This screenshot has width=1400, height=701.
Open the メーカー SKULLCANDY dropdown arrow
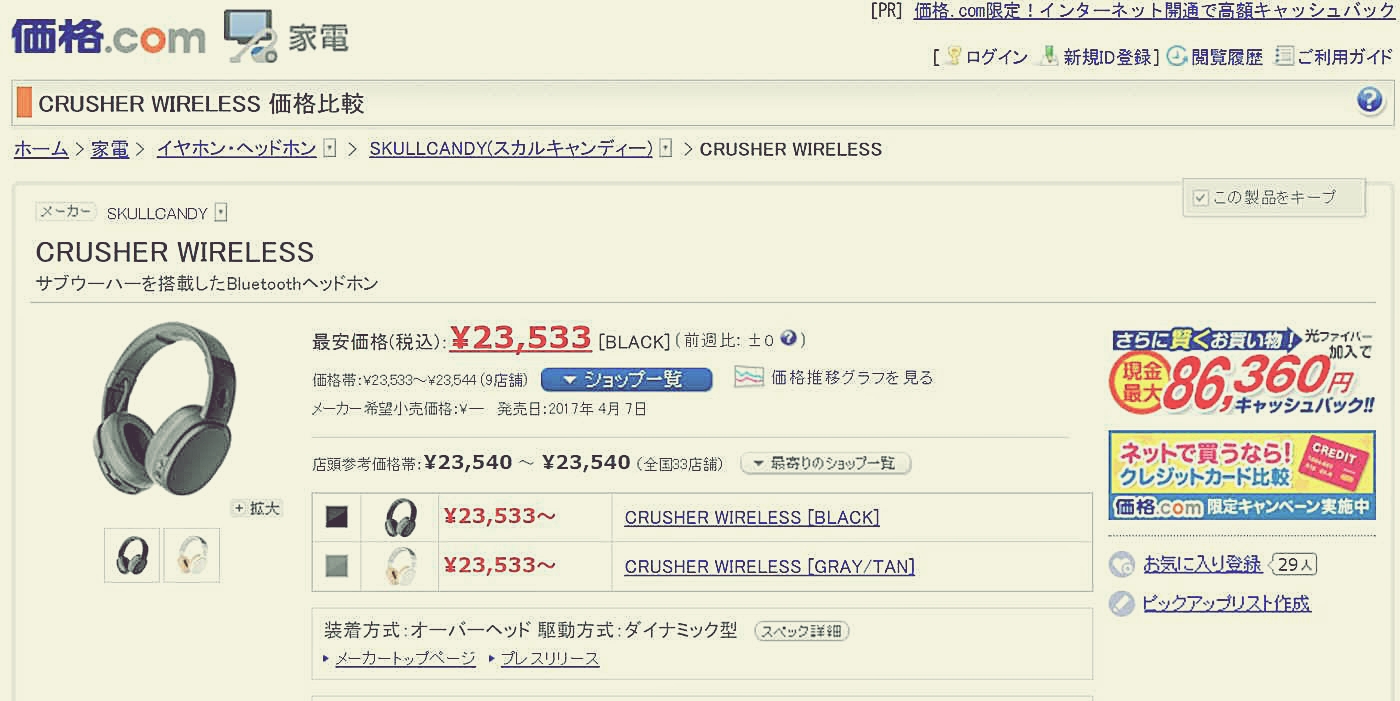point(221,213)
